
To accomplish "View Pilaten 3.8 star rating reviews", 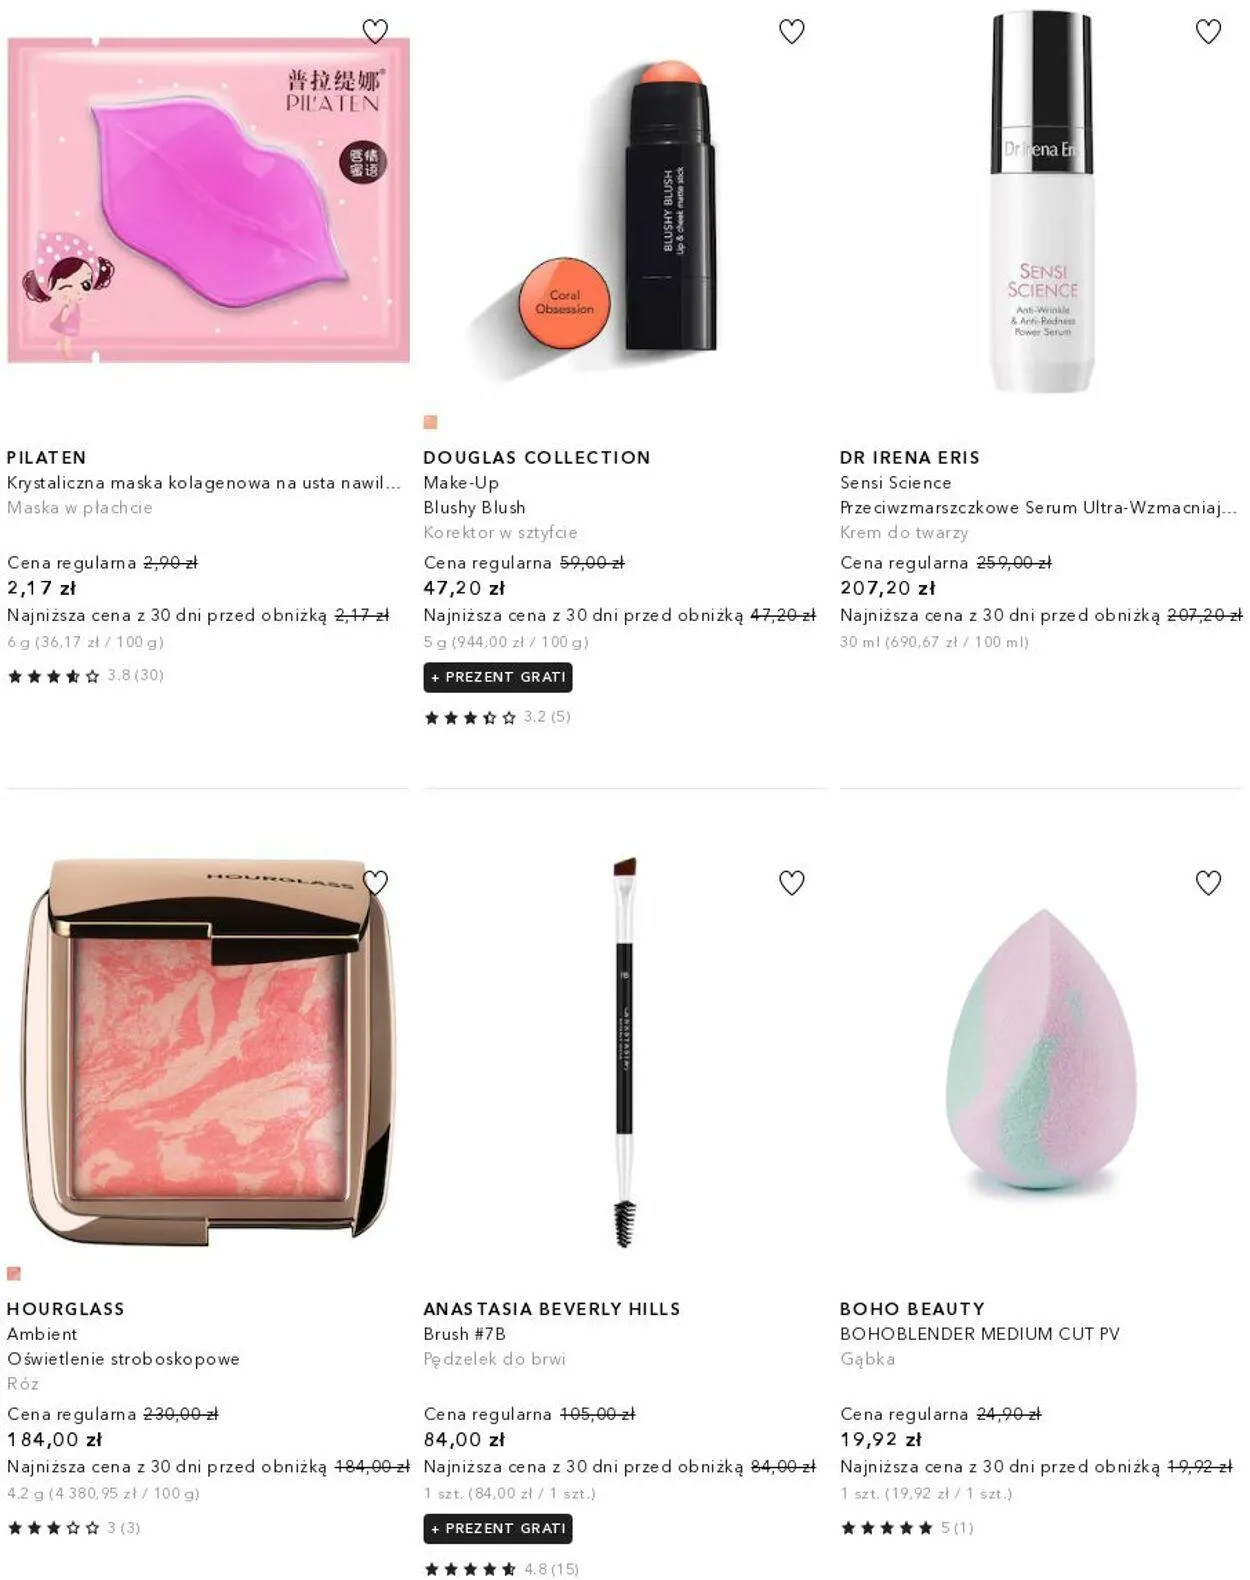I will coord(85,675).
